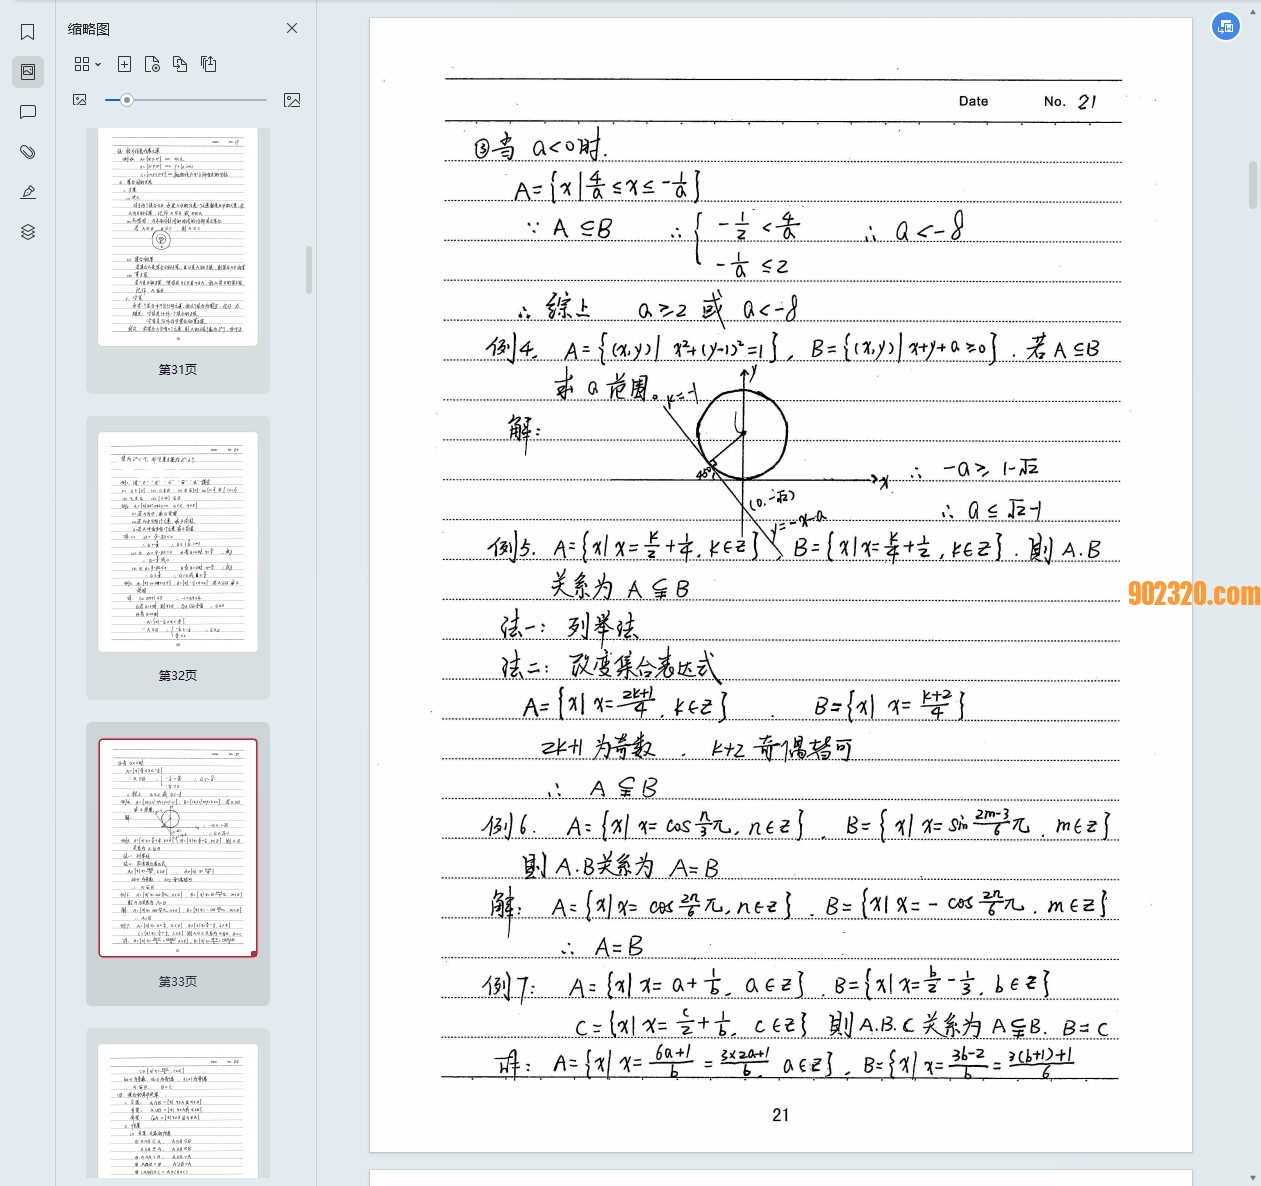Expand the thumbnail grid layout dropdown
Viewport: 1261px width, 1186px height.
pos(88,64)
